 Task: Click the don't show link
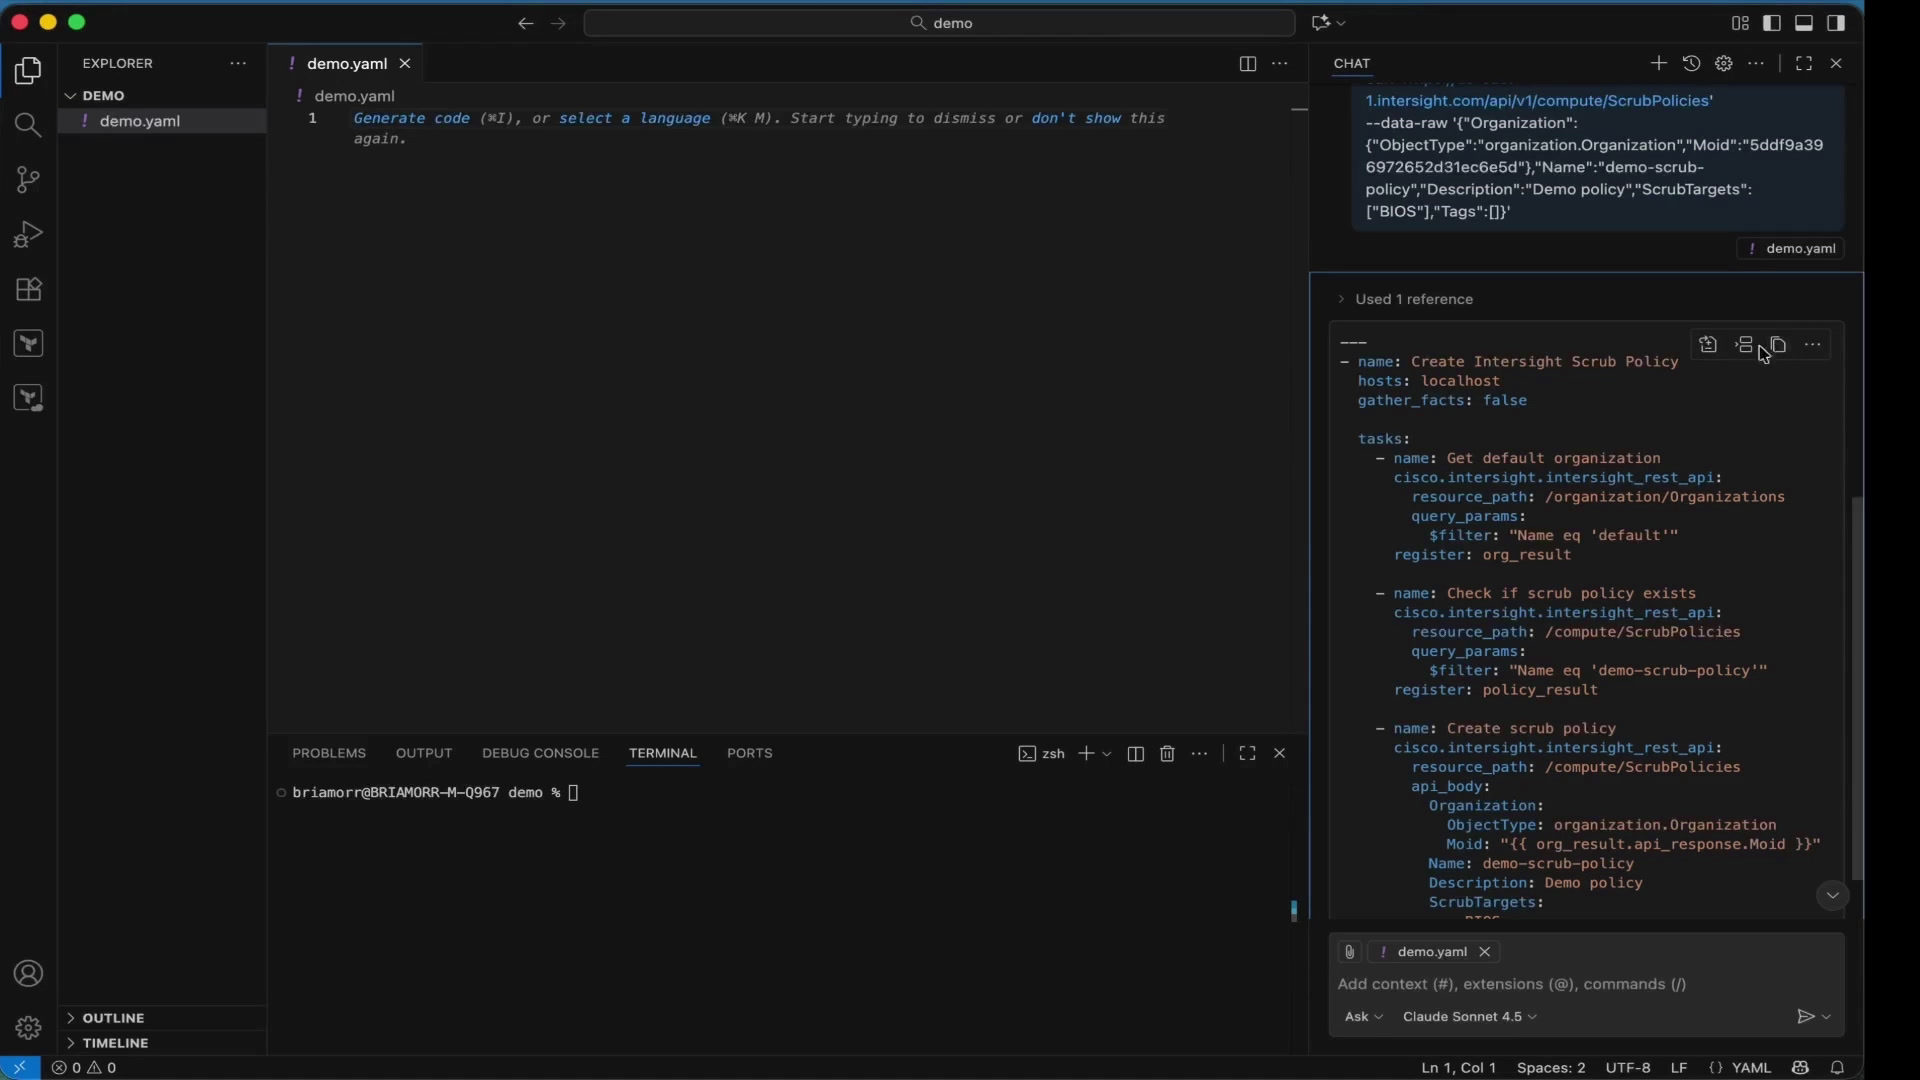click(x=1076, y=118)
